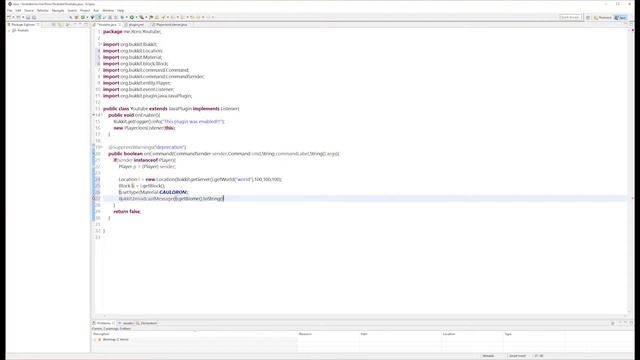Open the Run menu
The height and width of the screenshot is (360, 640).
point(96,11)
